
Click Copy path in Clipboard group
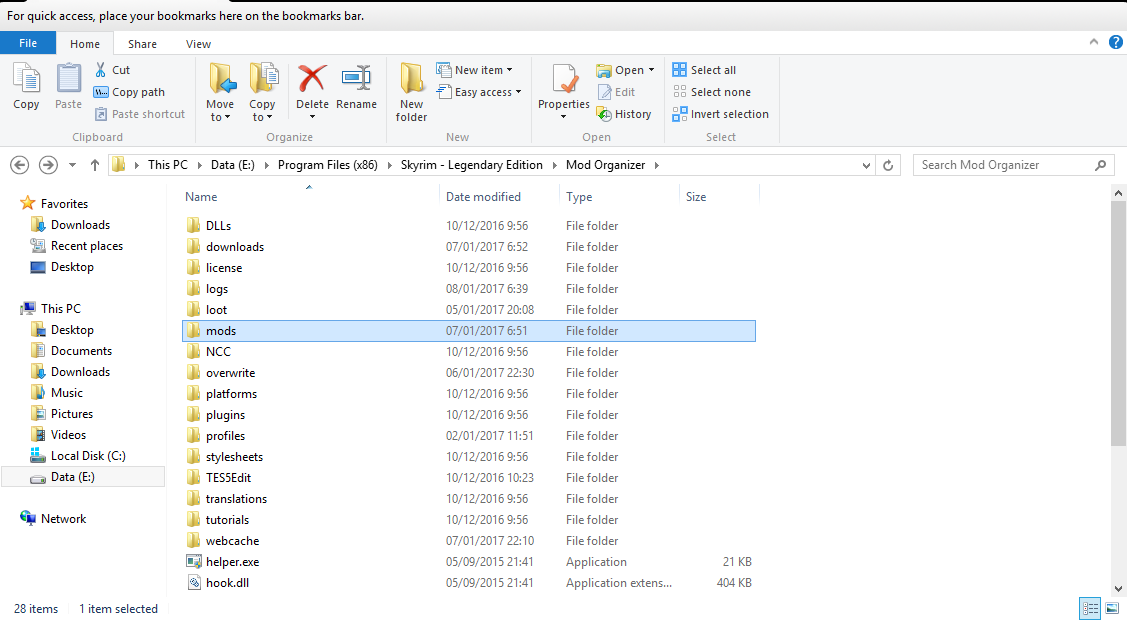pos(130,92)
